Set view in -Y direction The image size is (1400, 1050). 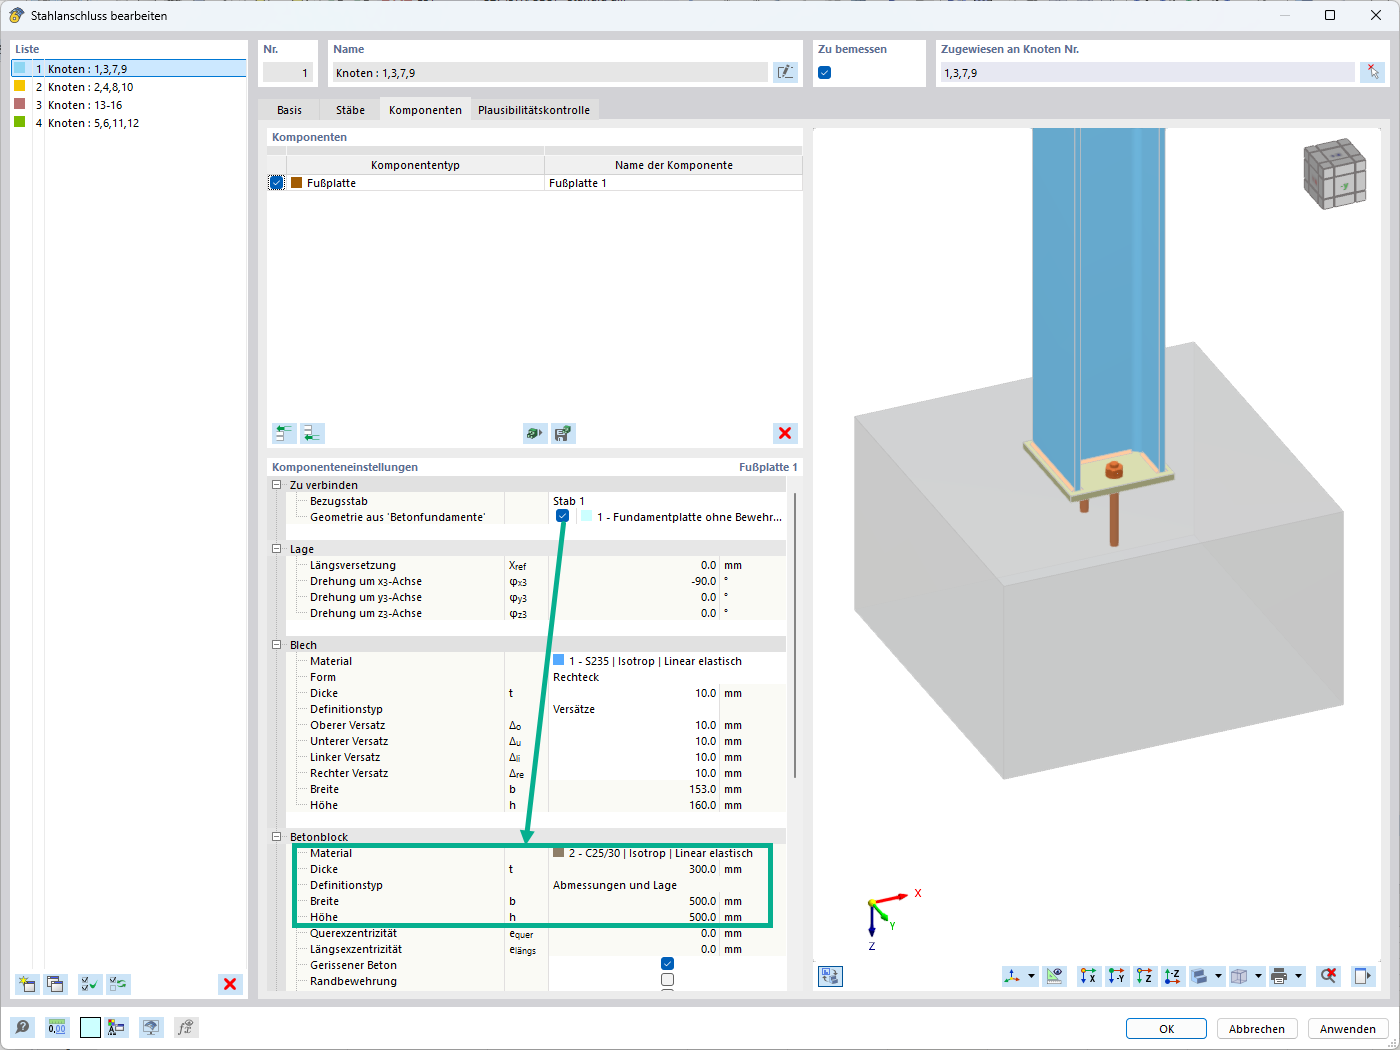point(1117,976)
